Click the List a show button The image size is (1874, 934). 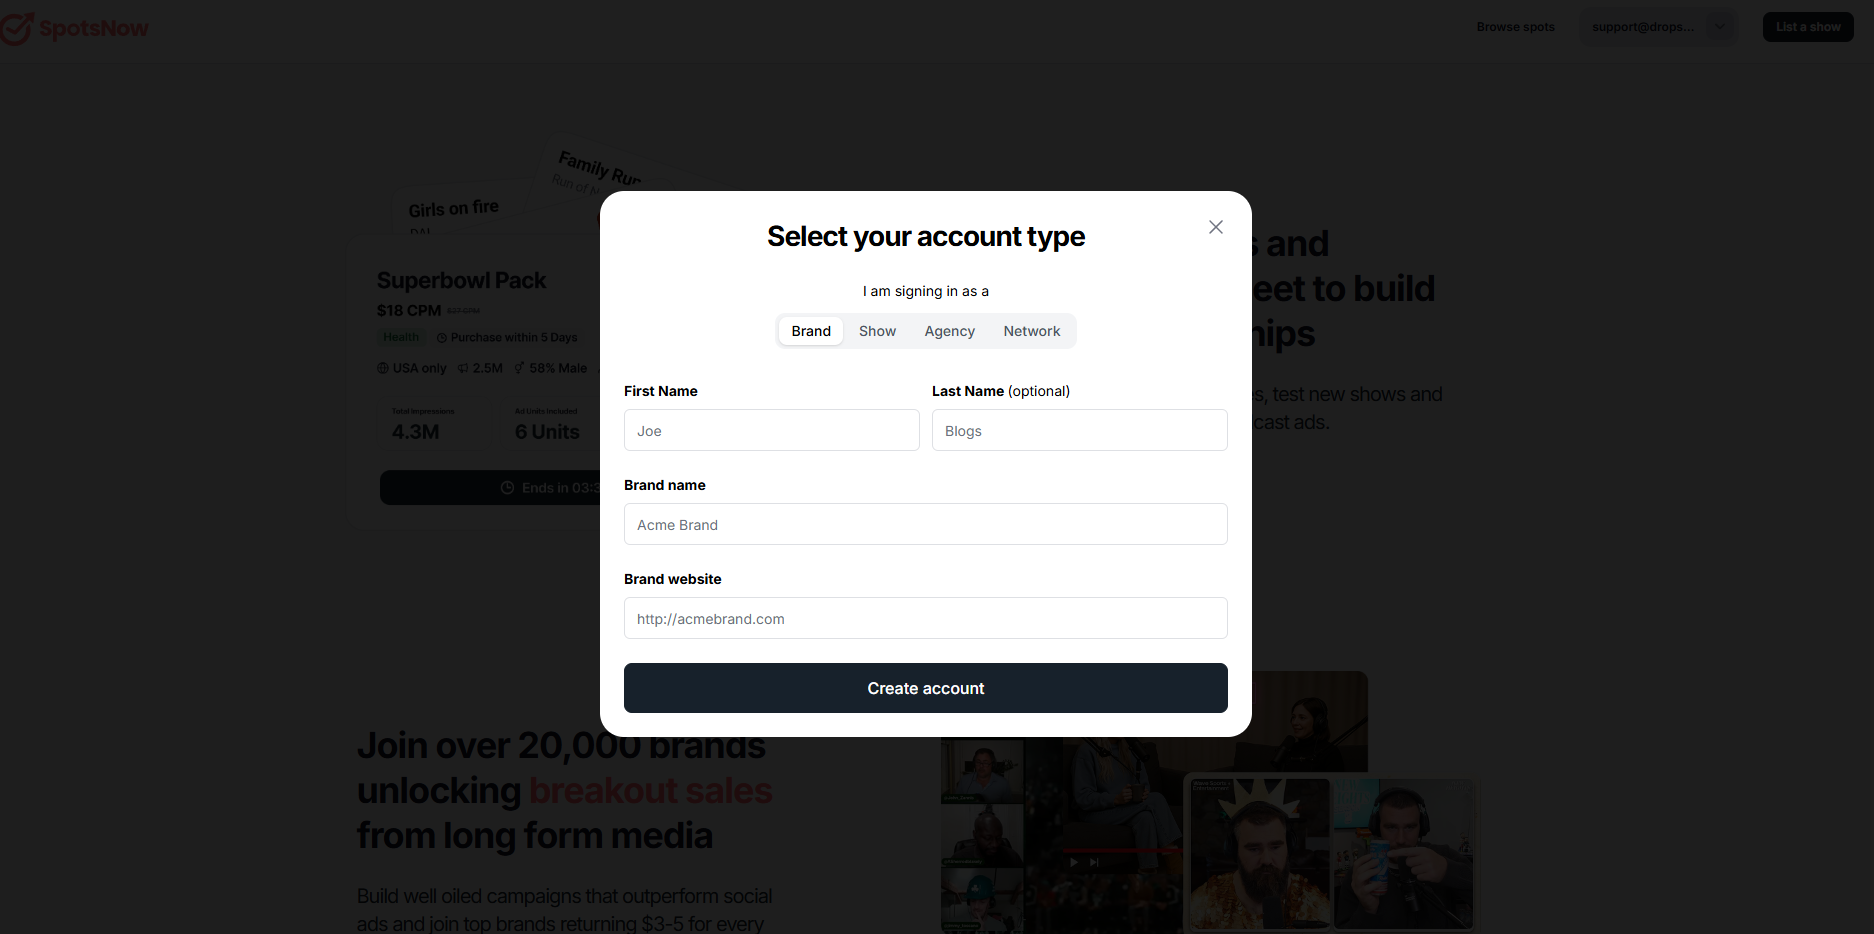1808,27
